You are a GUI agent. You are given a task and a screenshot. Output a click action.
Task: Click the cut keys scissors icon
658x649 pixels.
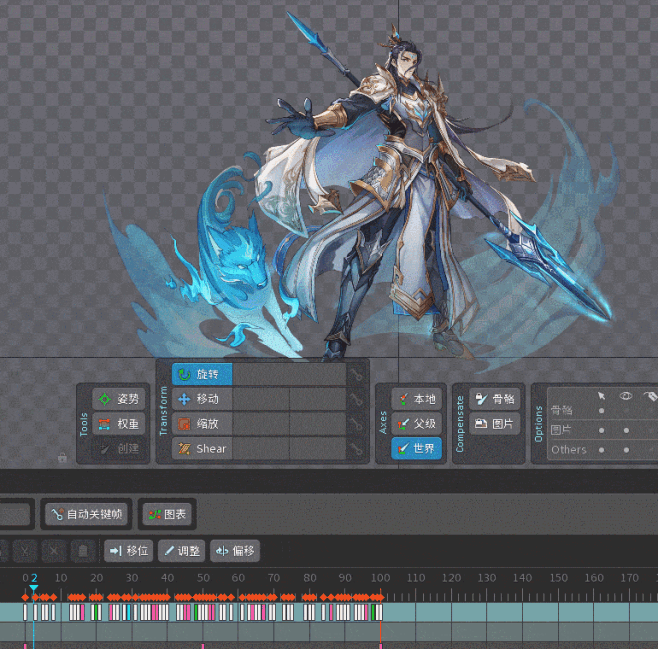[x=26, y=550]
